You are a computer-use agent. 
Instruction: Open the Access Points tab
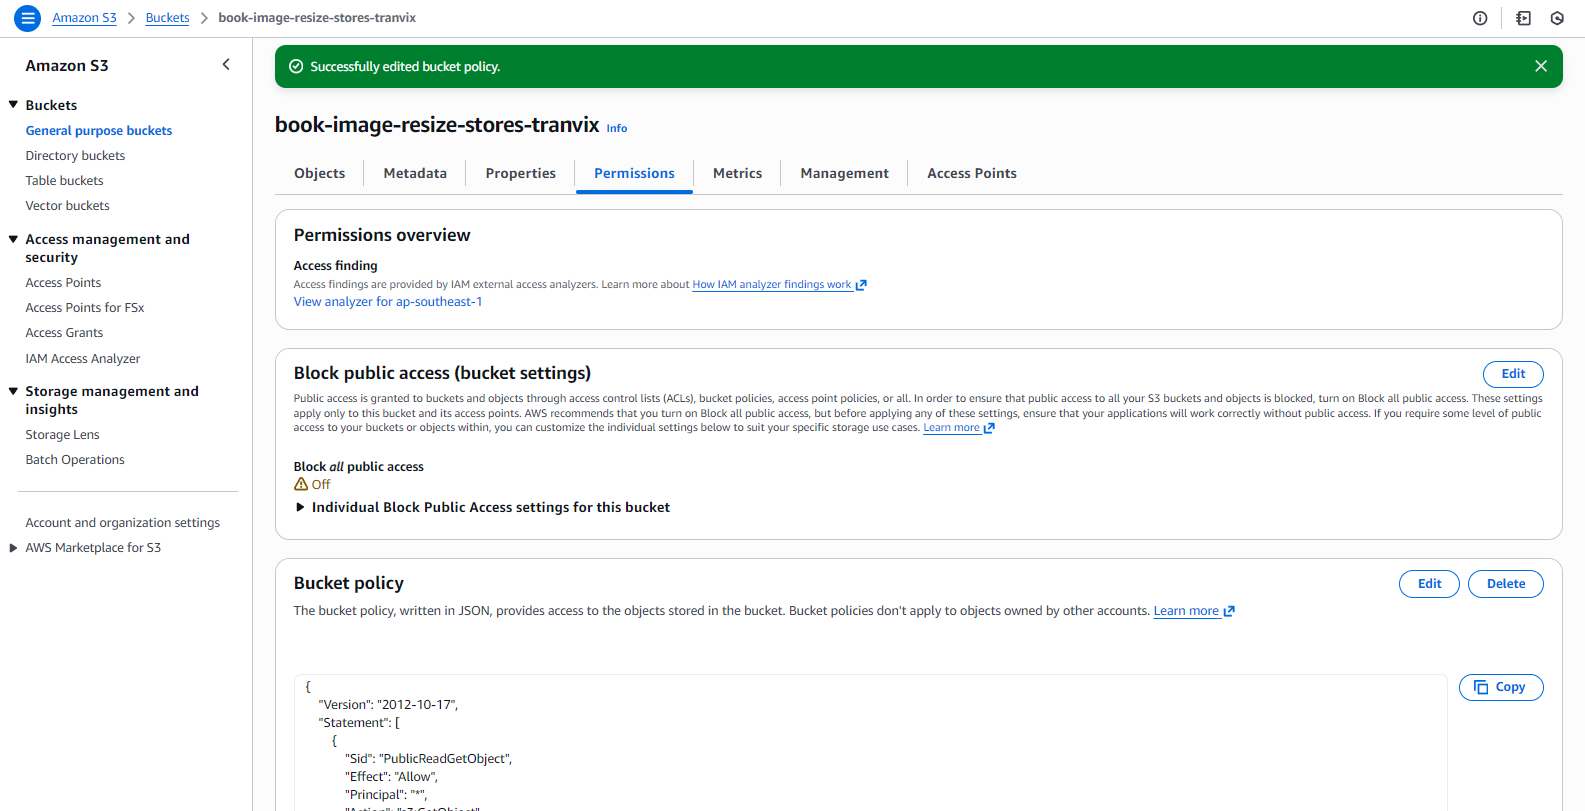pos(972,173)
